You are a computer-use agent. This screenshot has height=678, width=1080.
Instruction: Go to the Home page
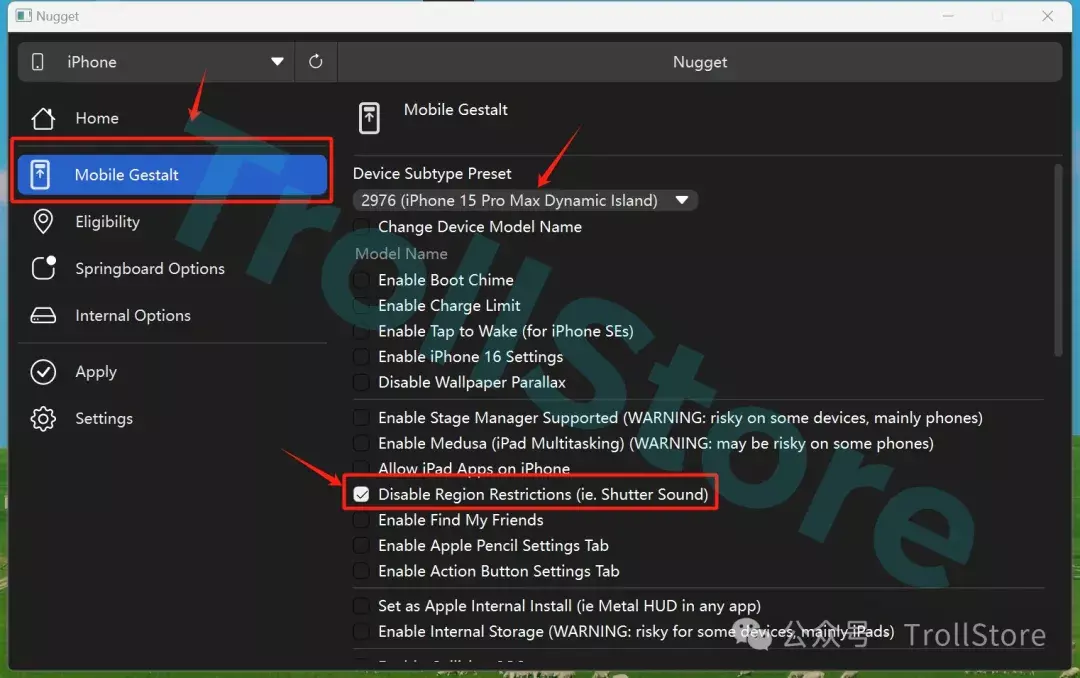point(172,119)
